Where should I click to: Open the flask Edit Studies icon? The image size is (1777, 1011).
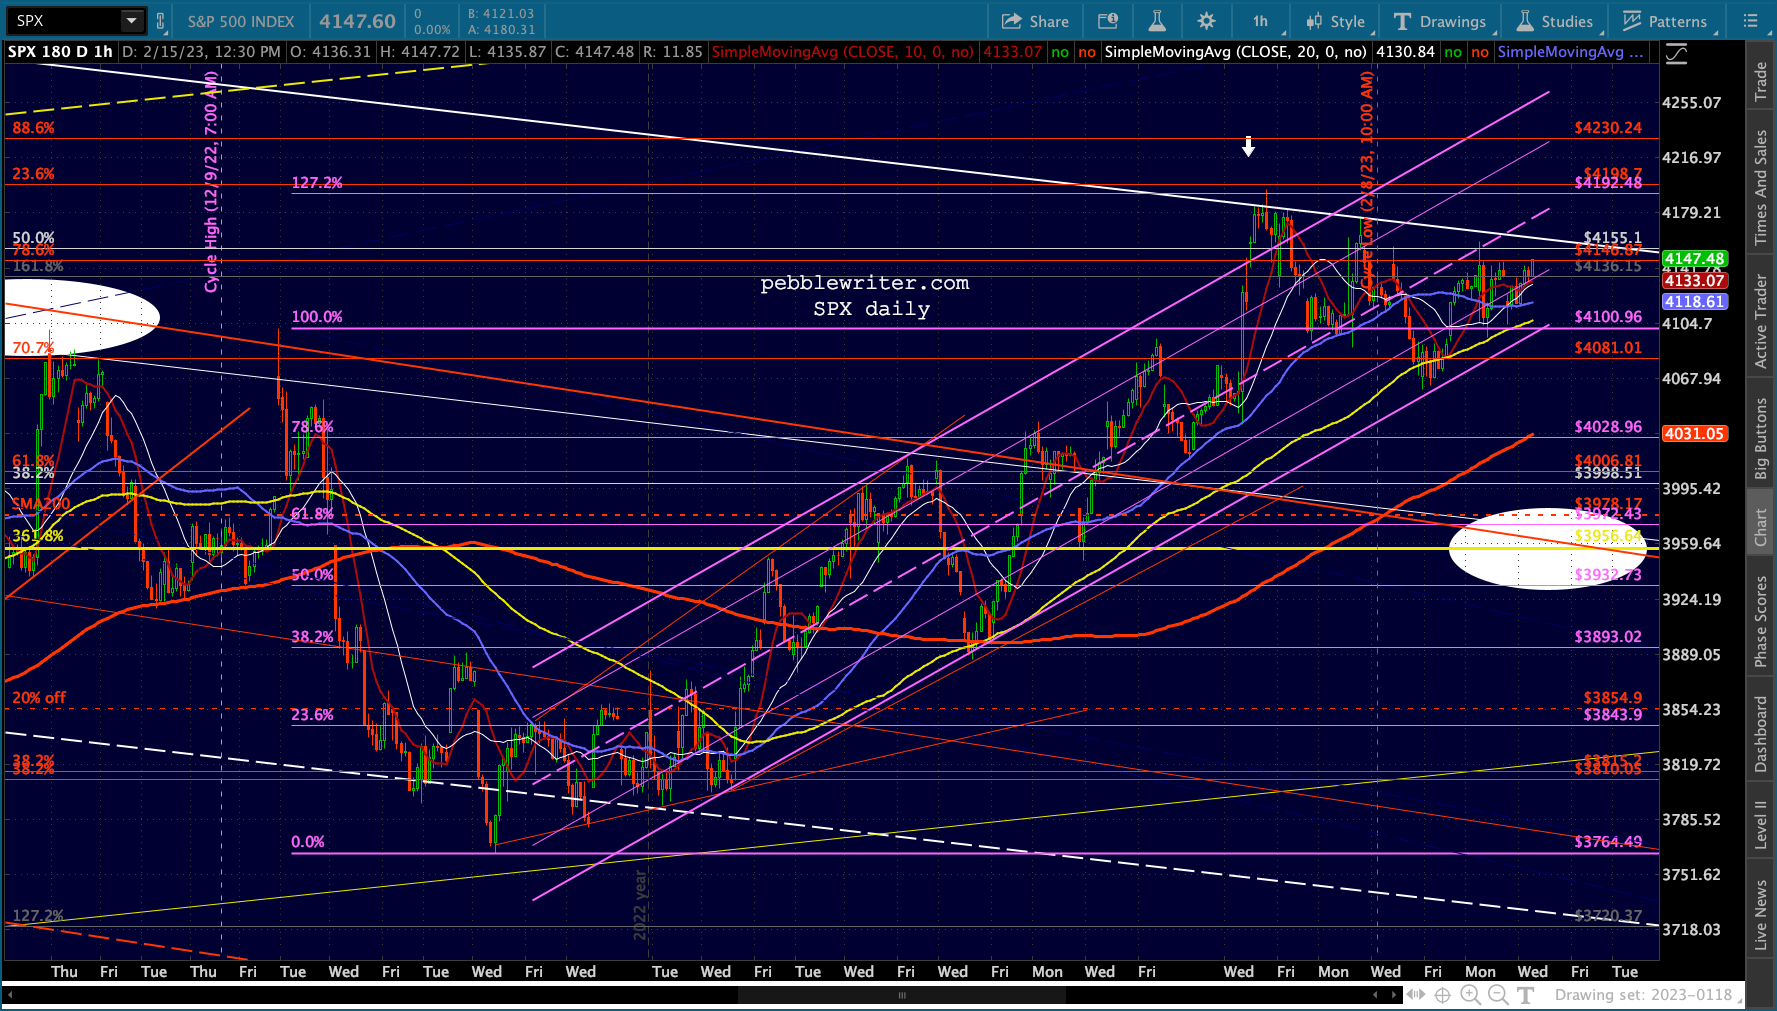[x=1157, y=21]
